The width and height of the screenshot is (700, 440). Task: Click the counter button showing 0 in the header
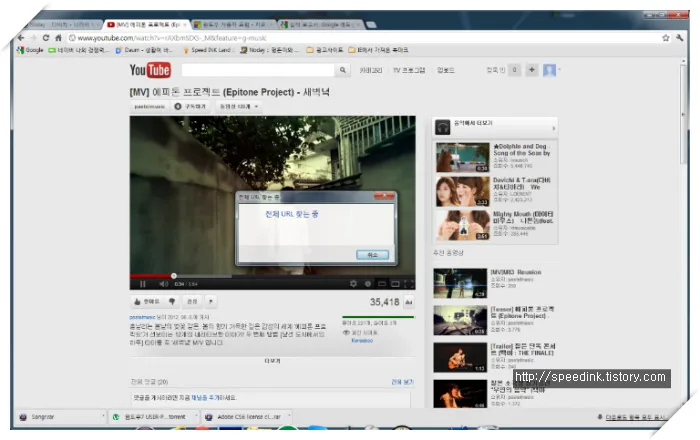(x=514, y=70)
